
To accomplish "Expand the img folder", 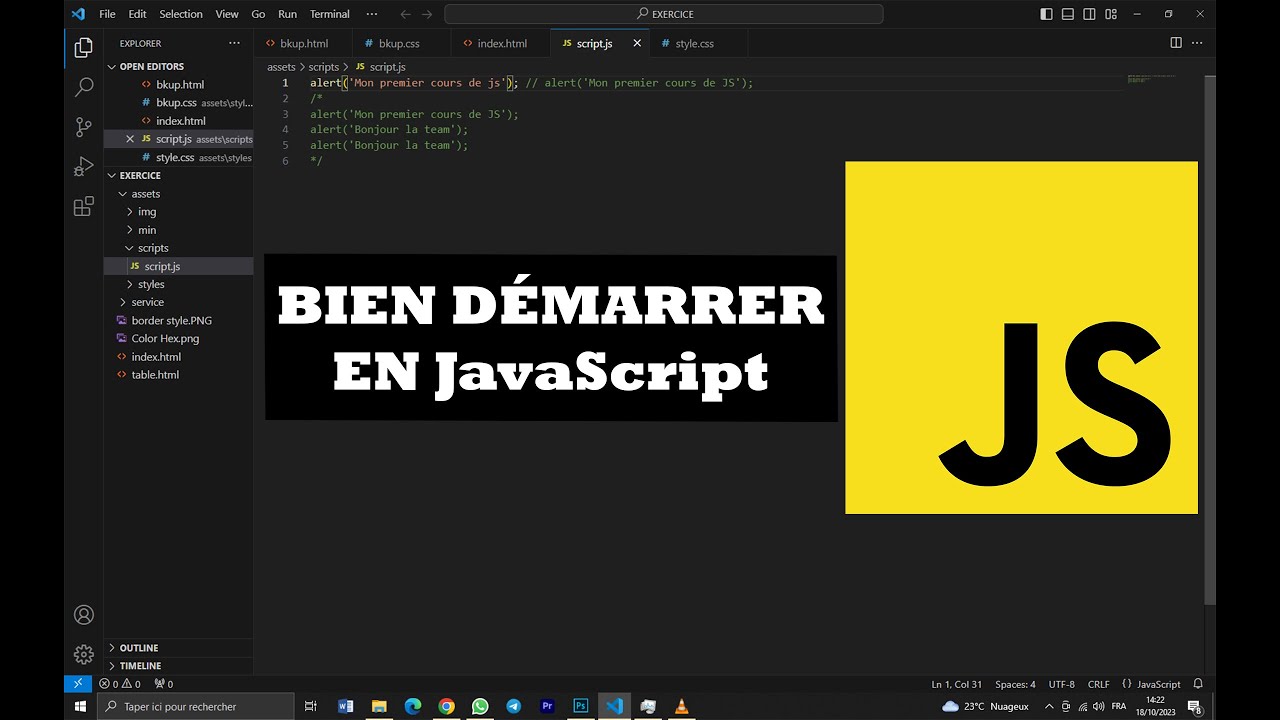I will click(x=178, y=212).
